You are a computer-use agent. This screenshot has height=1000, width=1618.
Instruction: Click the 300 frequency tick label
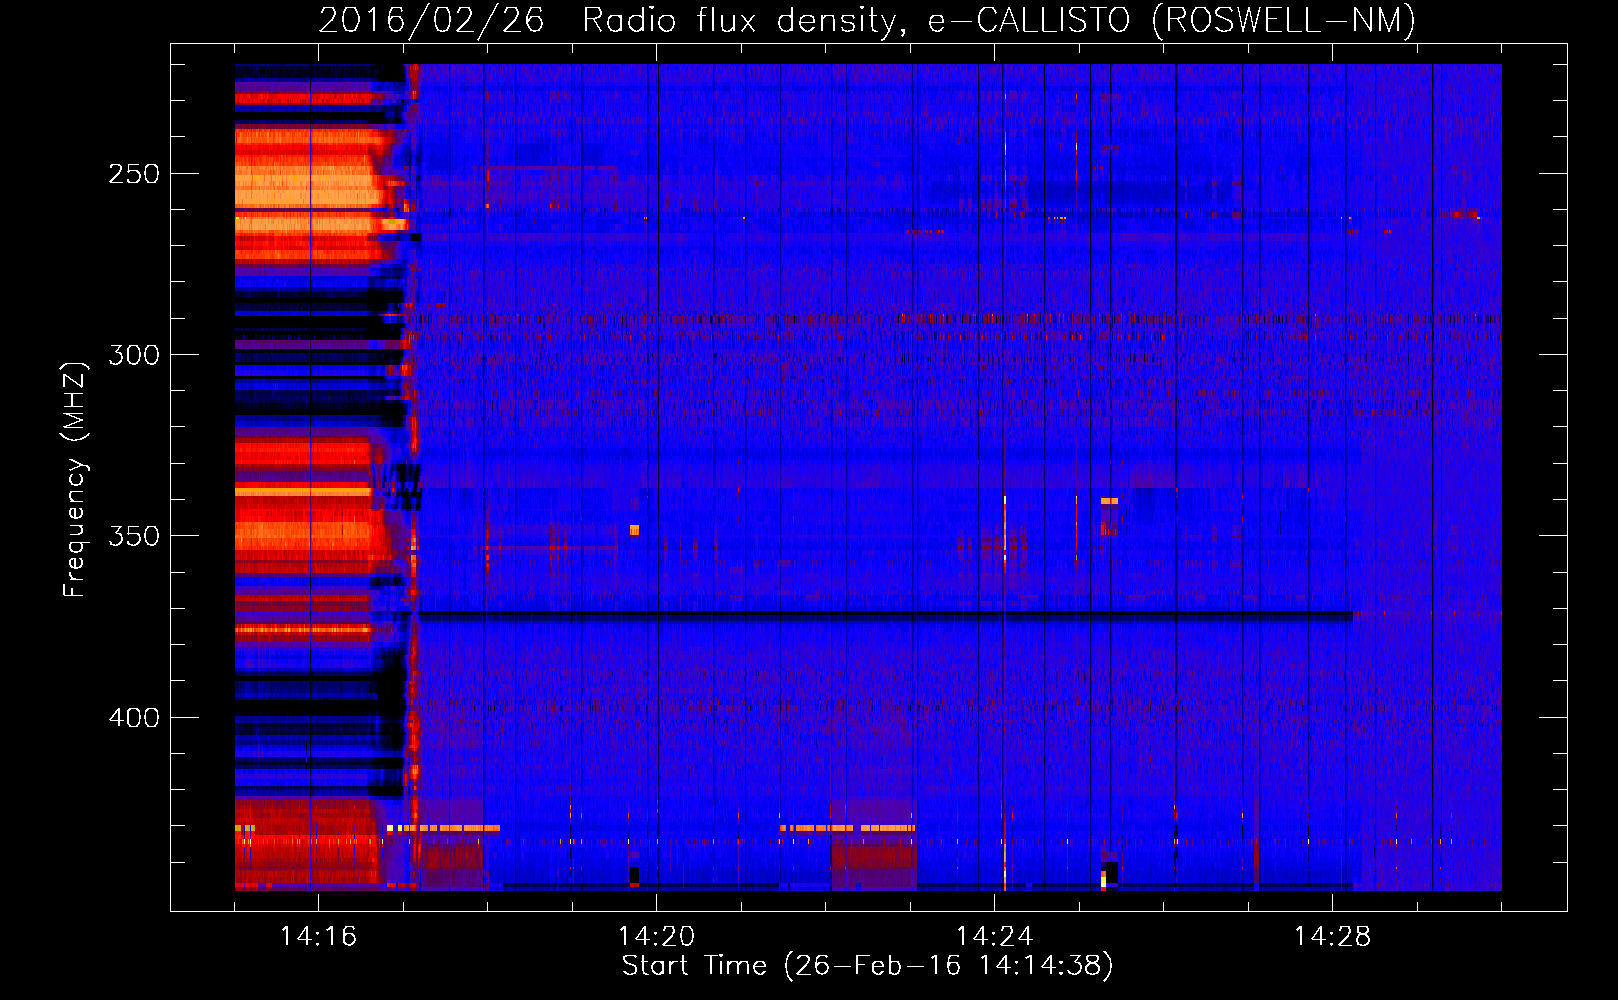[x=134, y=355]
